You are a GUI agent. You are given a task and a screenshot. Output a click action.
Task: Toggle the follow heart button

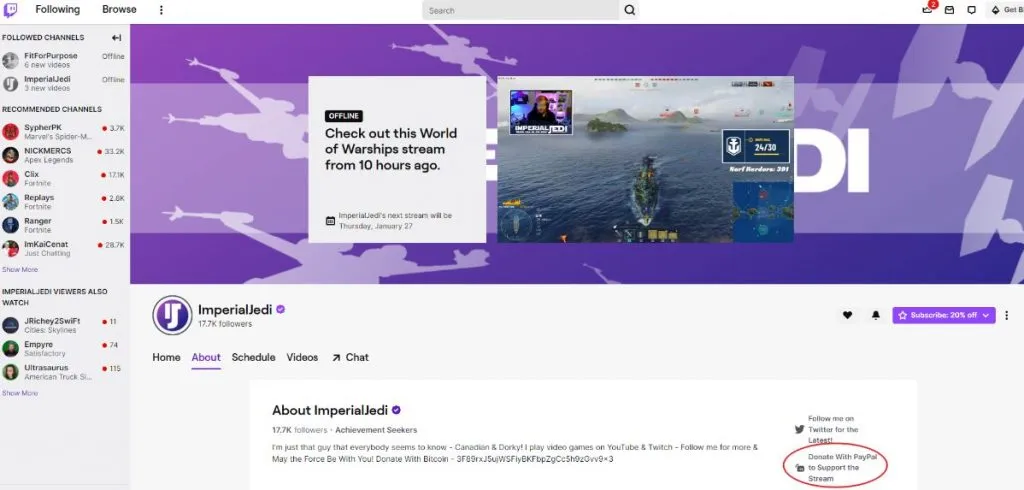847,315
